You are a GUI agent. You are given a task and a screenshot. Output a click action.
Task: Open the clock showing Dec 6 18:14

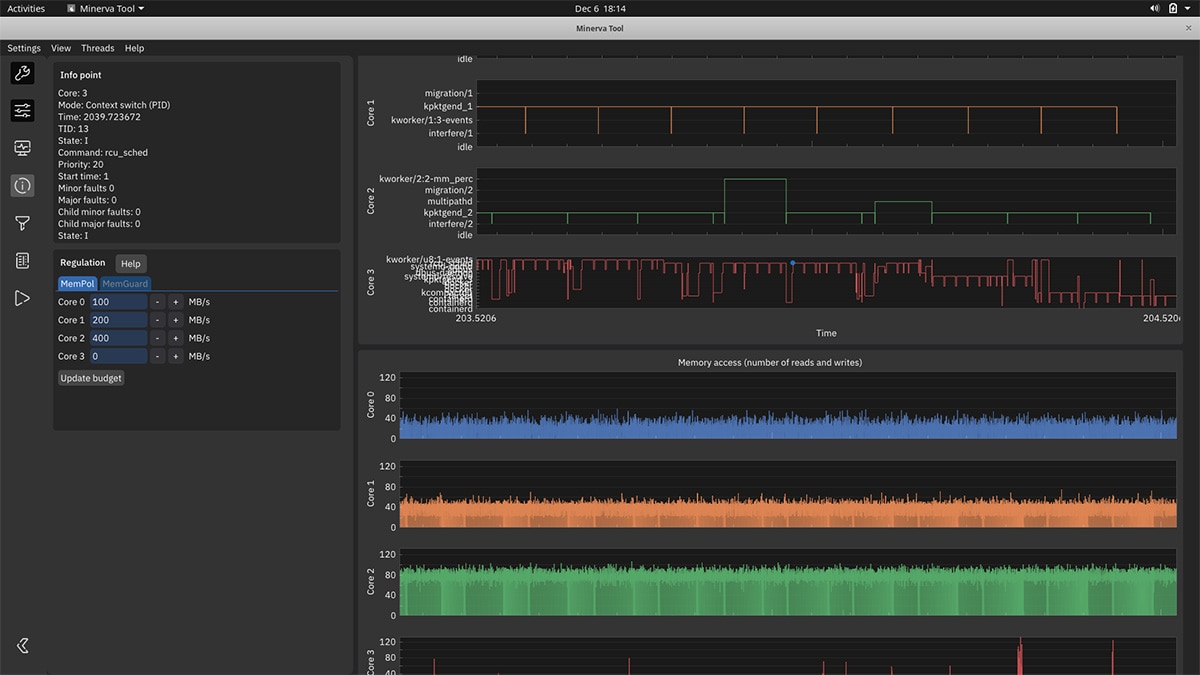click(x=600, y=8)
